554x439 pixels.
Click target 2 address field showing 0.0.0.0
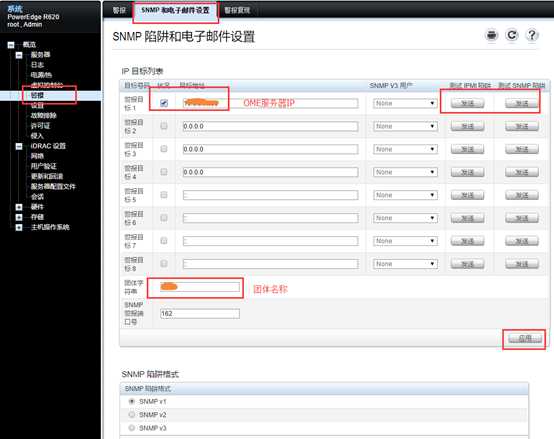pyautogui.click(x=270, y=126)
